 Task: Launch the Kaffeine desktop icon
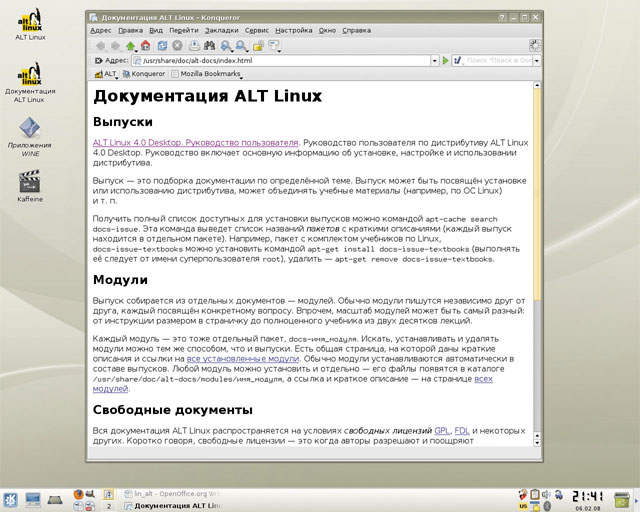tap(30, 186)
